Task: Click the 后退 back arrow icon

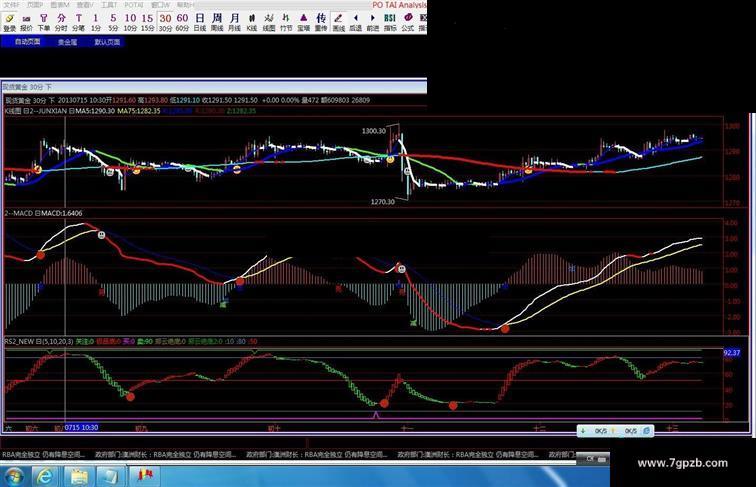Action: tap(355, 21)
